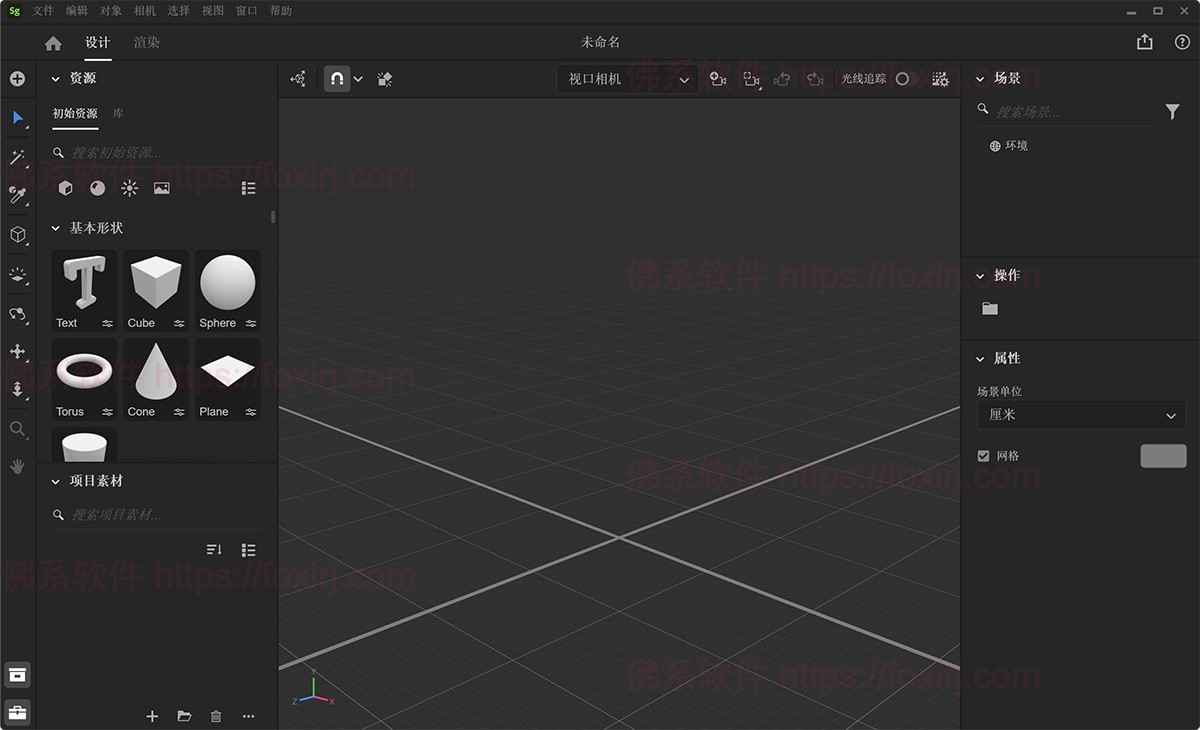This screenshot has height=730, width=1200.
Task: Activate the magnifier zoom tool
Action: [x=17, y=430]
